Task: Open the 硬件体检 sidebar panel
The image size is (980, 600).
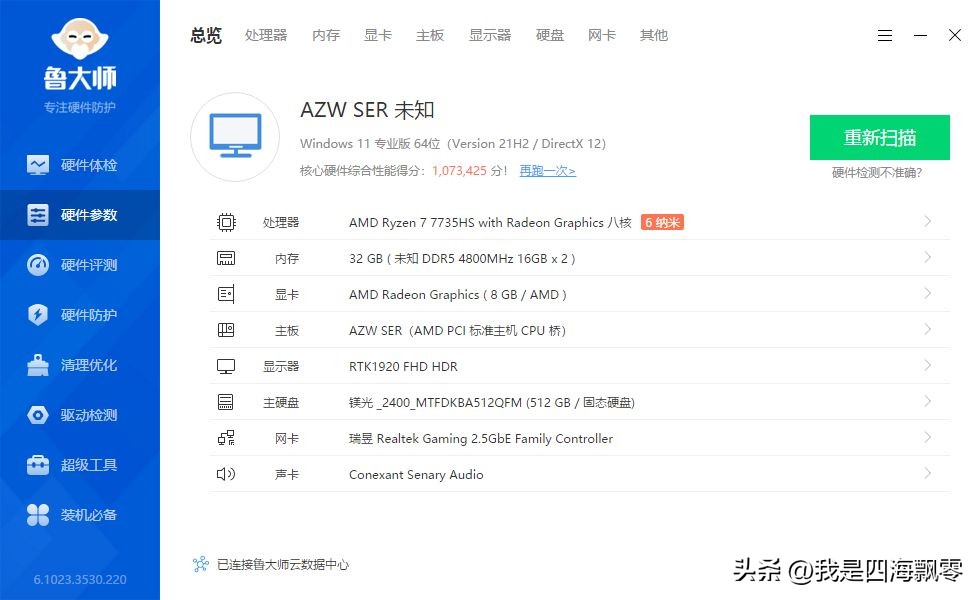Action: click(80, 164)
